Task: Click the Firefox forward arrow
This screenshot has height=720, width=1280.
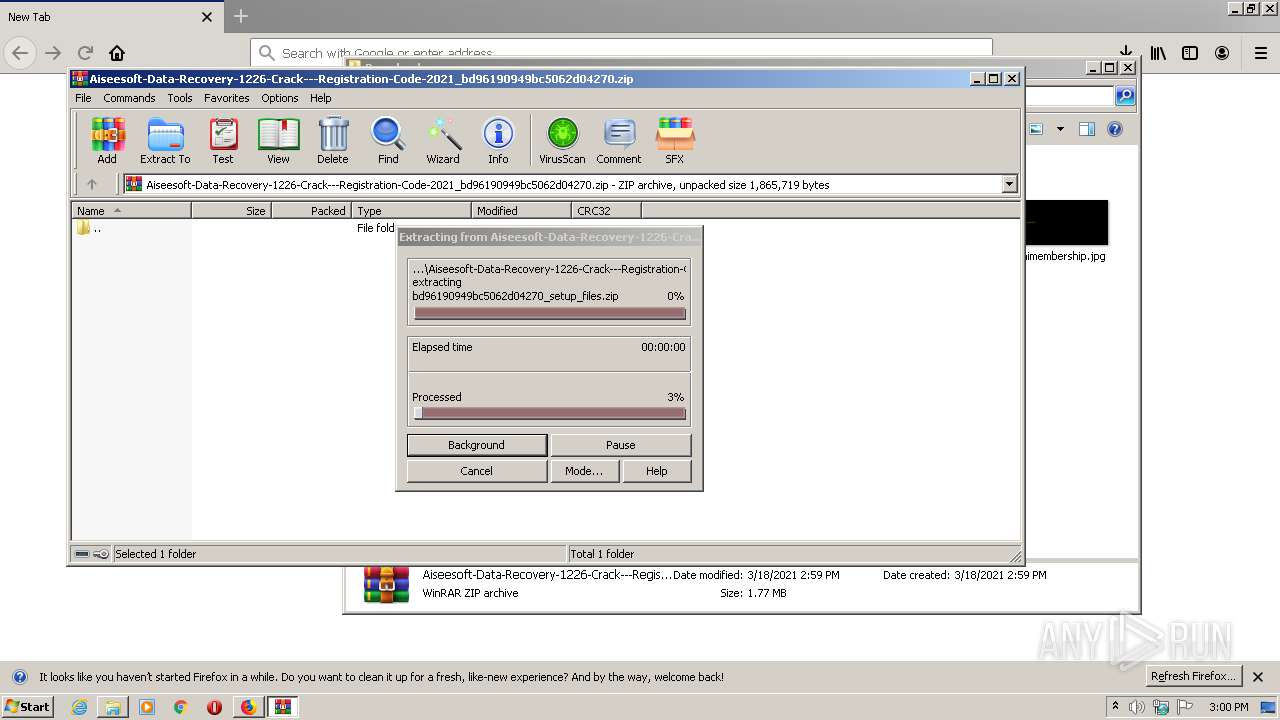Action: [x=53, y=53]
